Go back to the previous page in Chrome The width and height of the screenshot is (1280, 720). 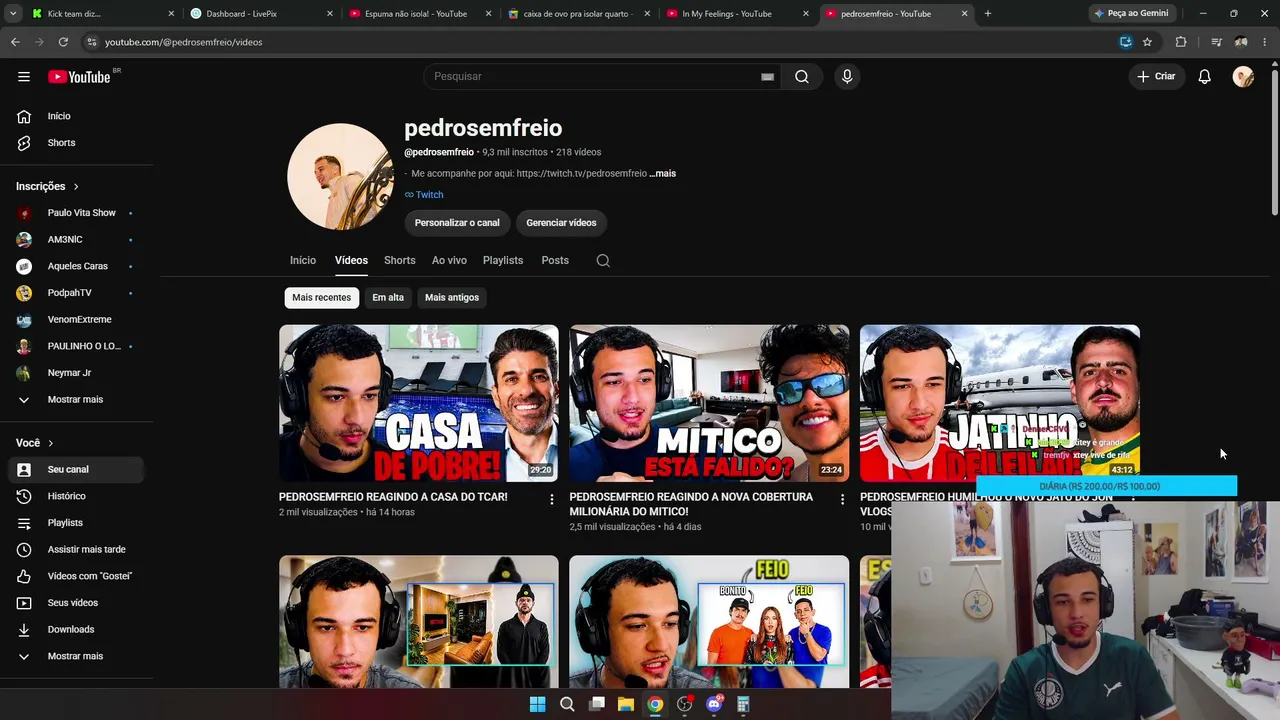15,42
